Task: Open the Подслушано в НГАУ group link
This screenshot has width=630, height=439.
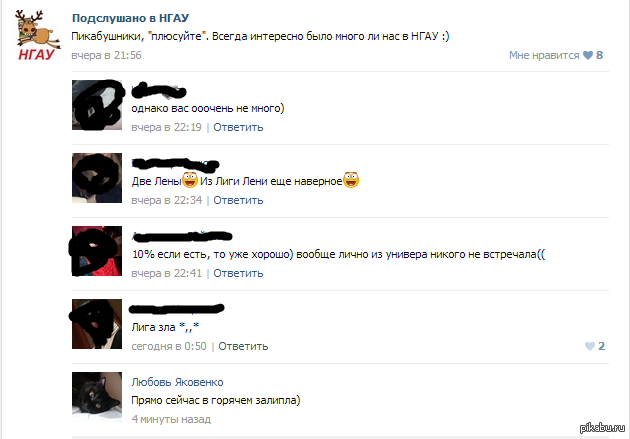Action: coord(130,18)
